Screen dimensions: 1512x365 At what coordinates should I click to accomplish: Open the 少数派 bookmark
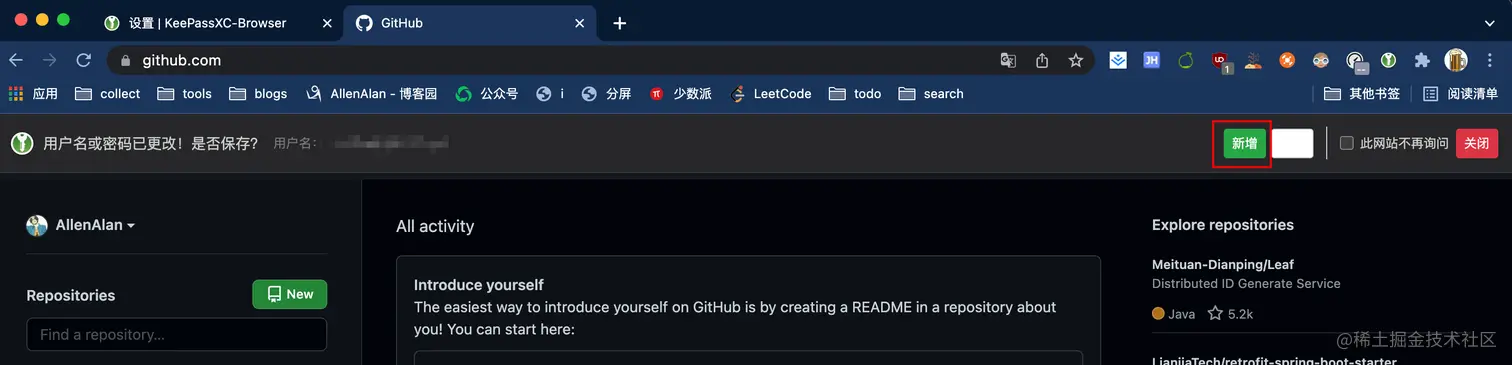(x=680, y=93)
